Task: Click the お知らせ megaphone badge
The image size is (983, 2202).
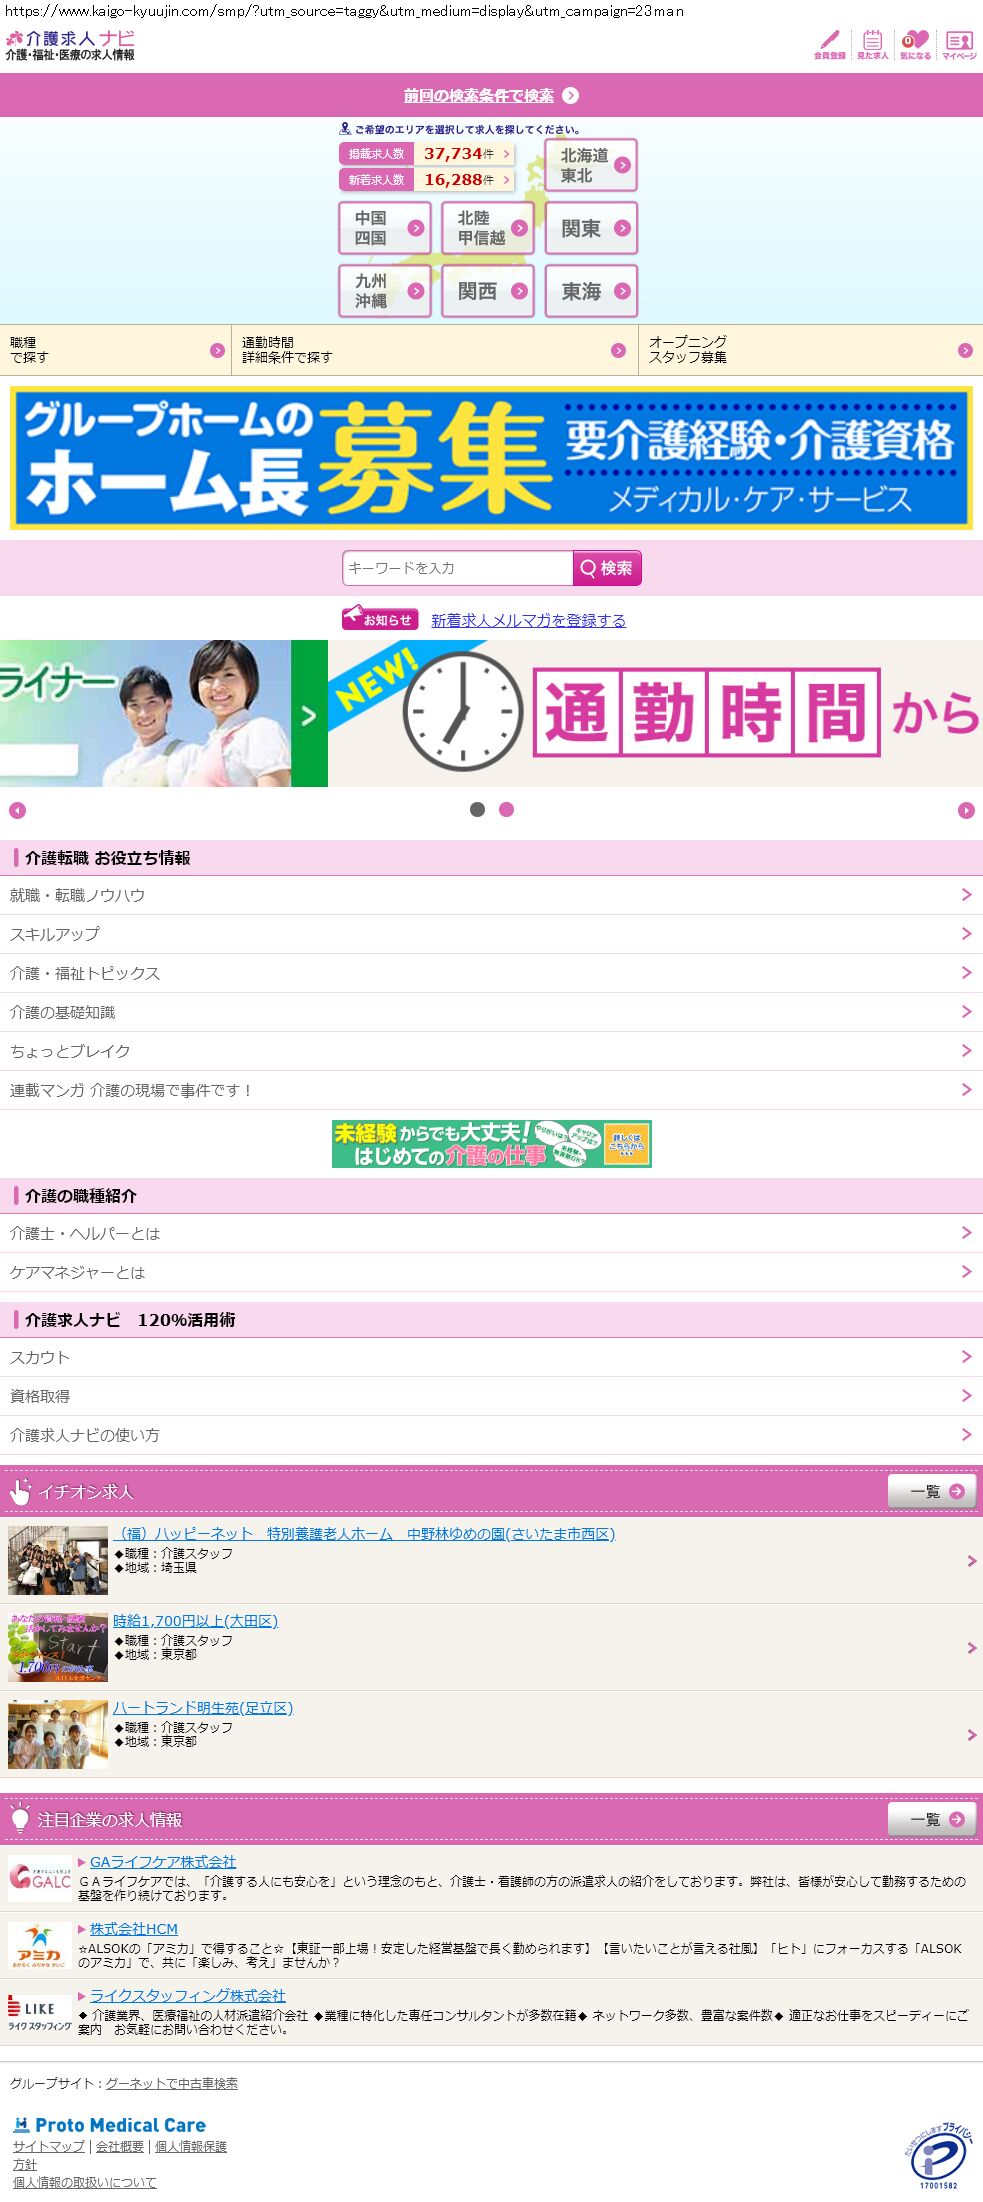Action: [380, 619]
